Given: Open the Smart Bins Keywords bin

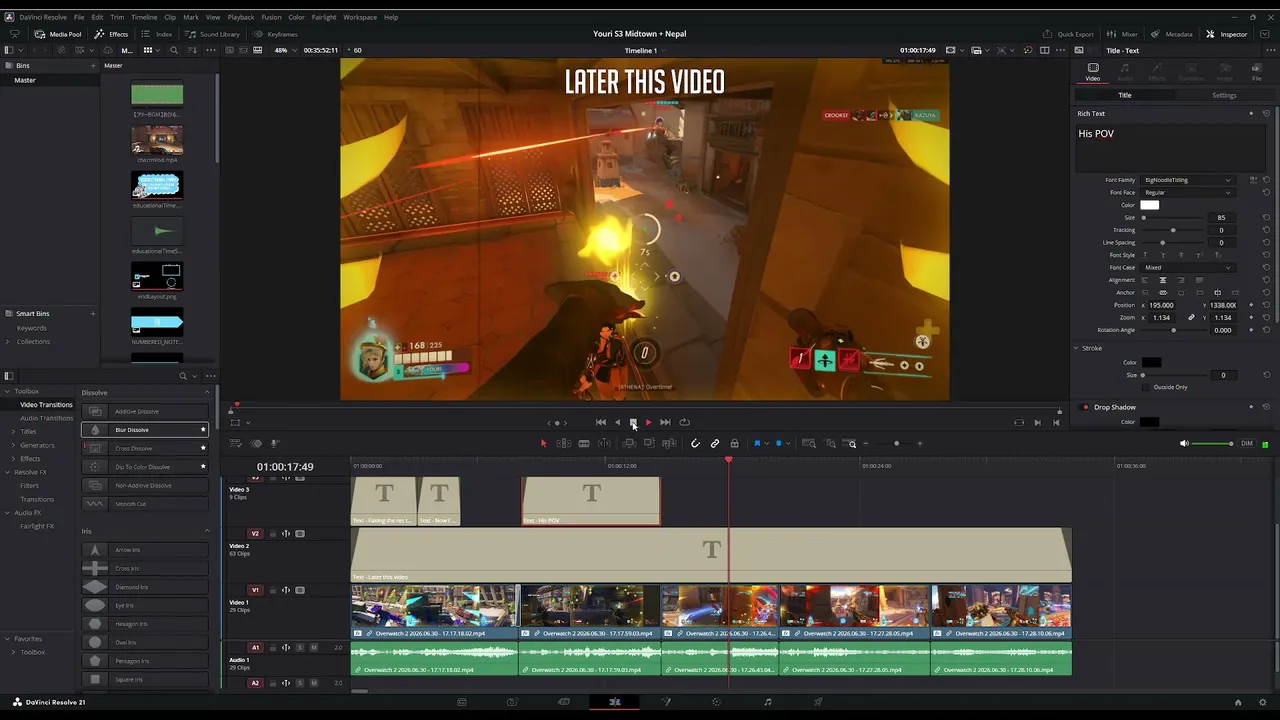Looking at the screenshot, I should click(31, 328).
